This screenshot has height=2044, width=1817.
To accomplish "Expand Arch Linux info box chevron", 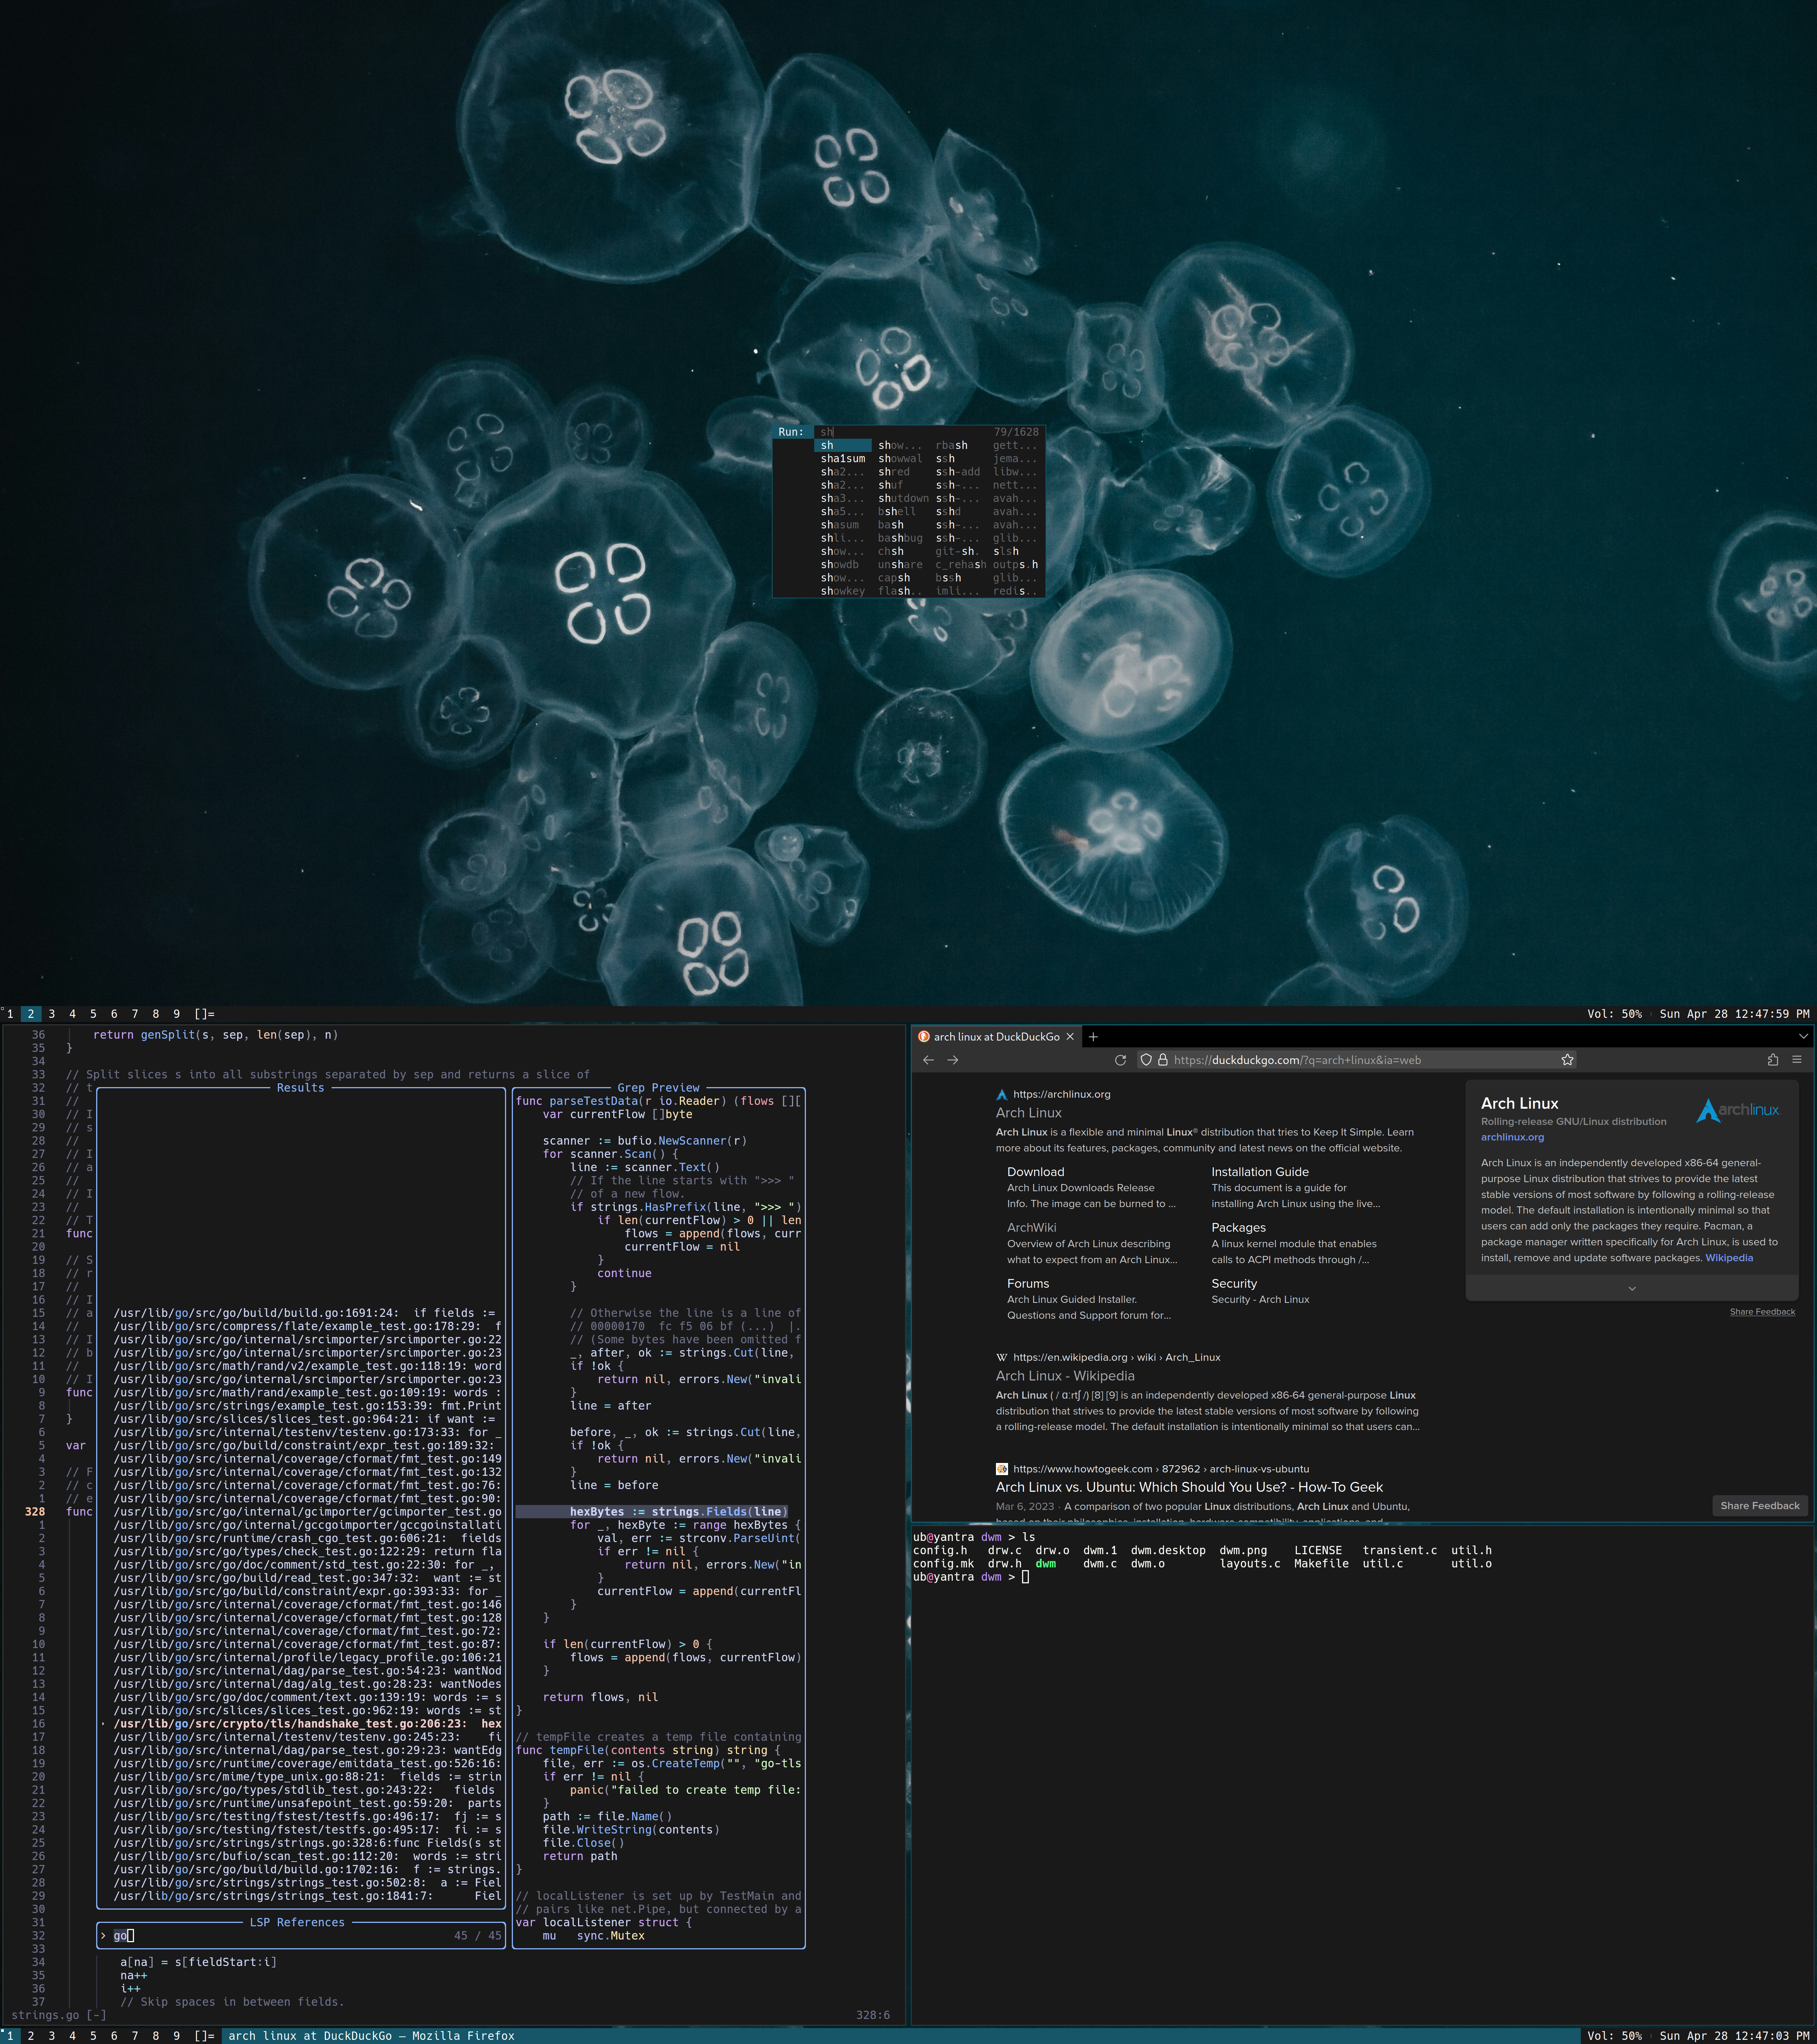I will click(1631, 1289).
